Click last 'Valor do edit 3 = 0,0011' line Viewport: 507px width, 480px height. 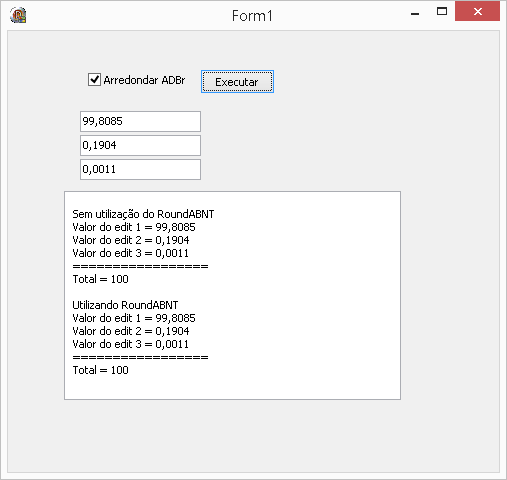pos(131,344)
